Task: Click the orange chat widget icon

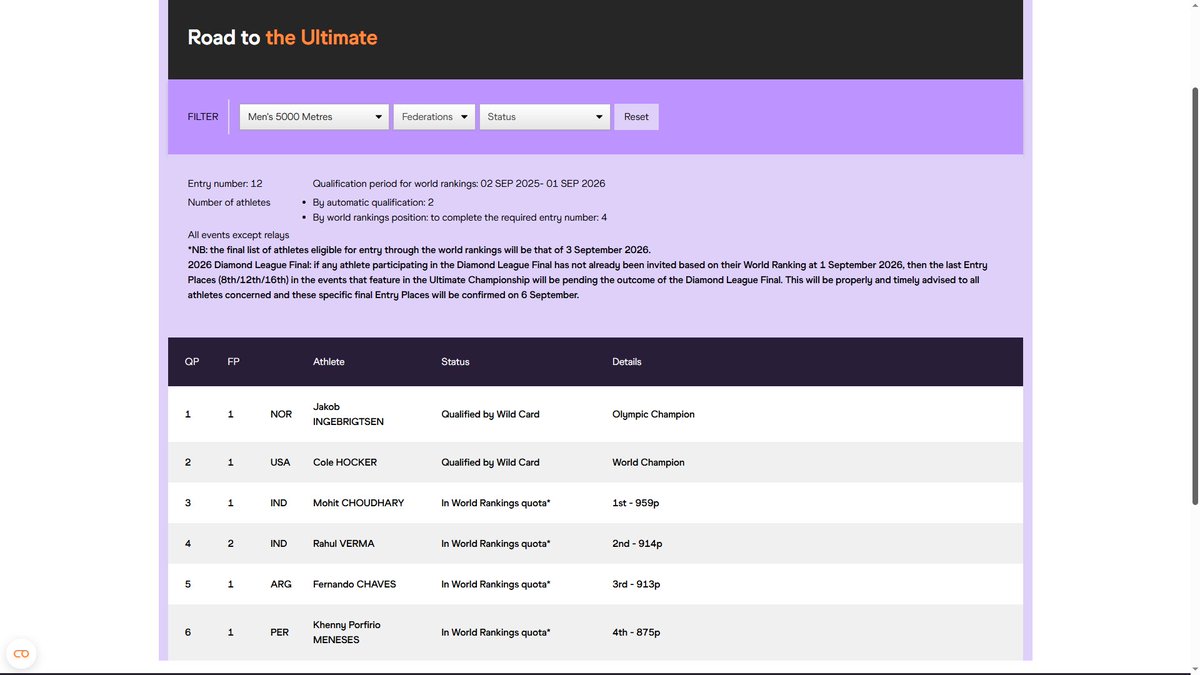Action: coord(21,654)
